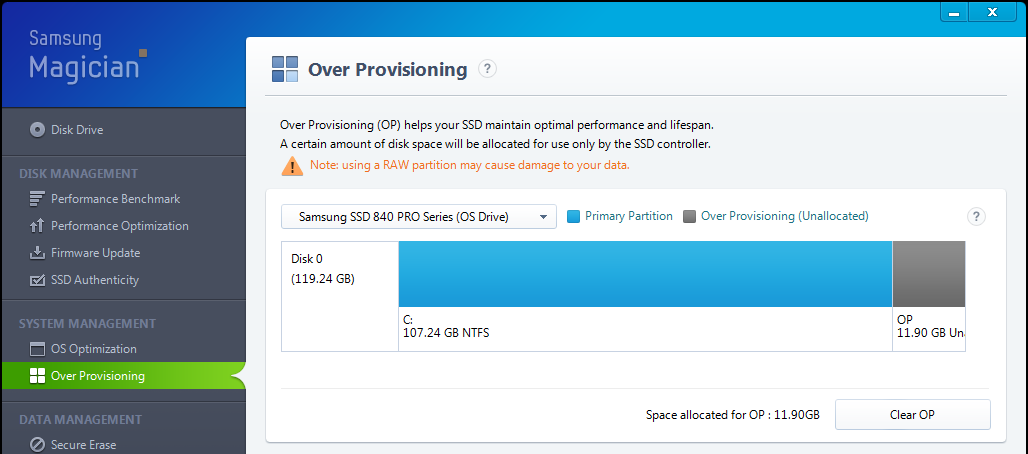Select Over Provisioning sidebar item
This screenshot has height=454, width=1028.
pyautogui.click(x=123, y=376)
